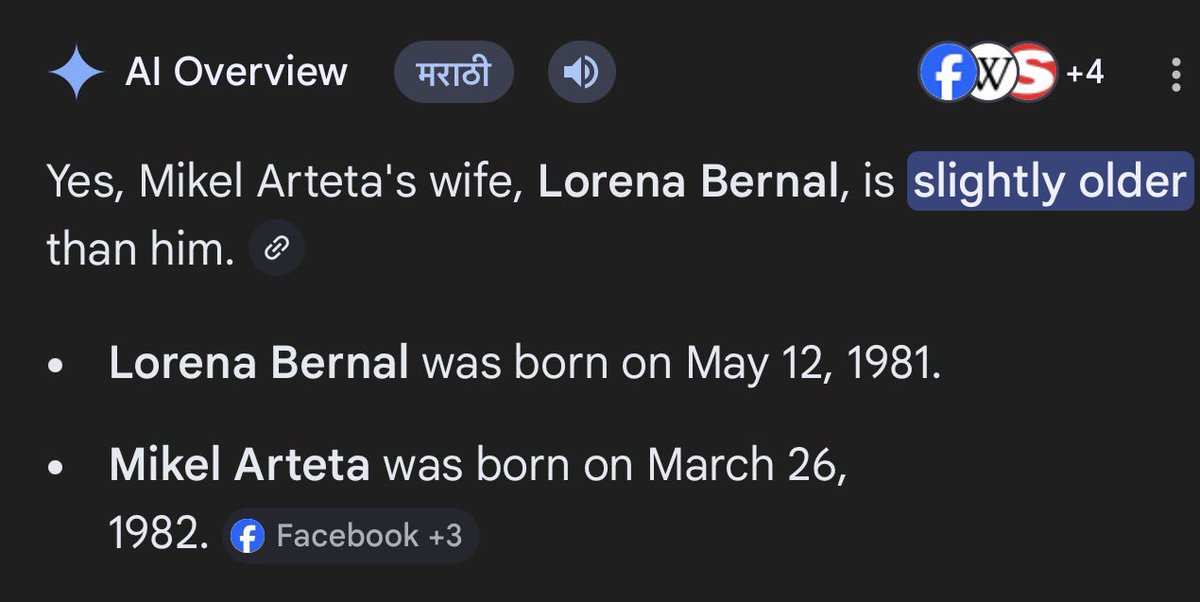The height and width of the screenshot is (602, 1200).
Task: Select the highlighted "slightly older" phrase
Action: [x=1050, y=183]
